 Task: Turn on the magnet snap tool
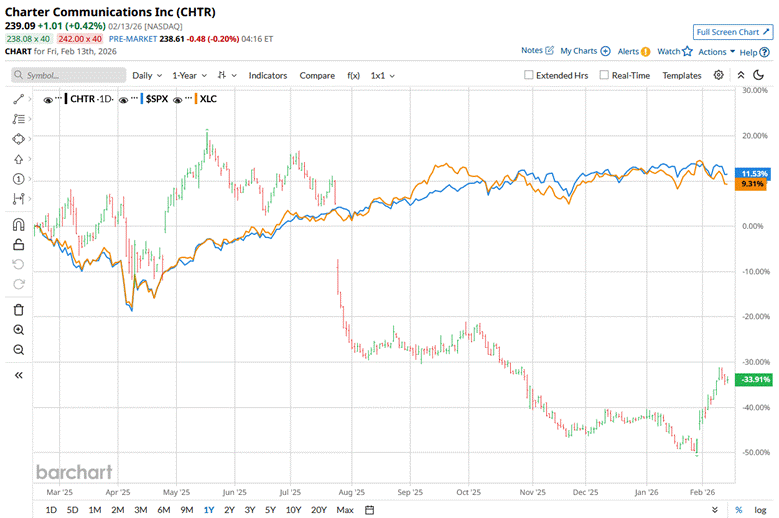tap(18, 224)
